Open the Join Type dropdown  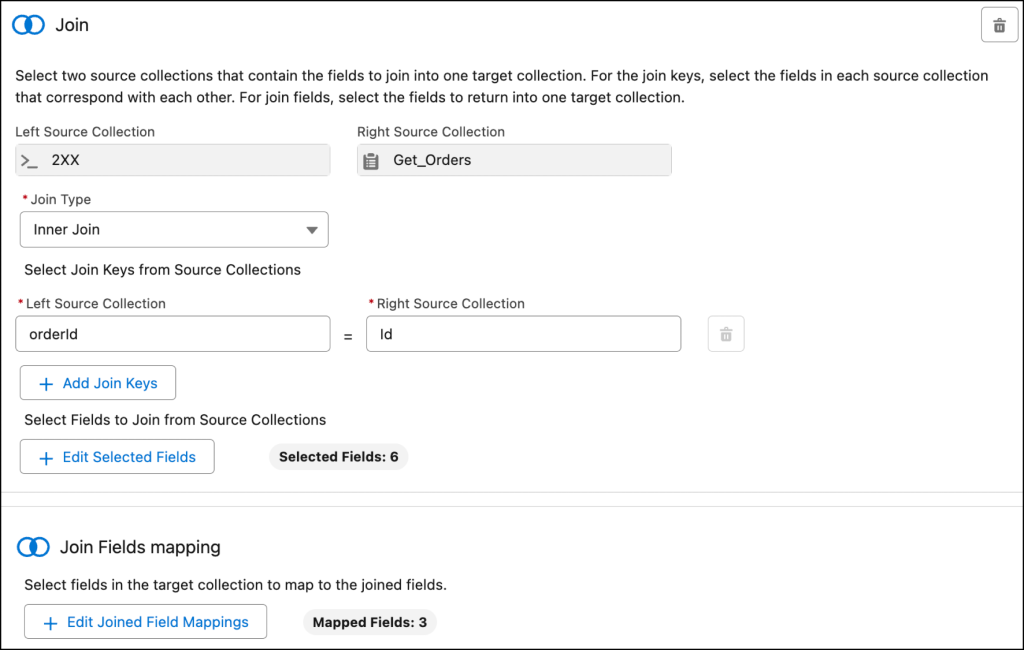(173, 230)
